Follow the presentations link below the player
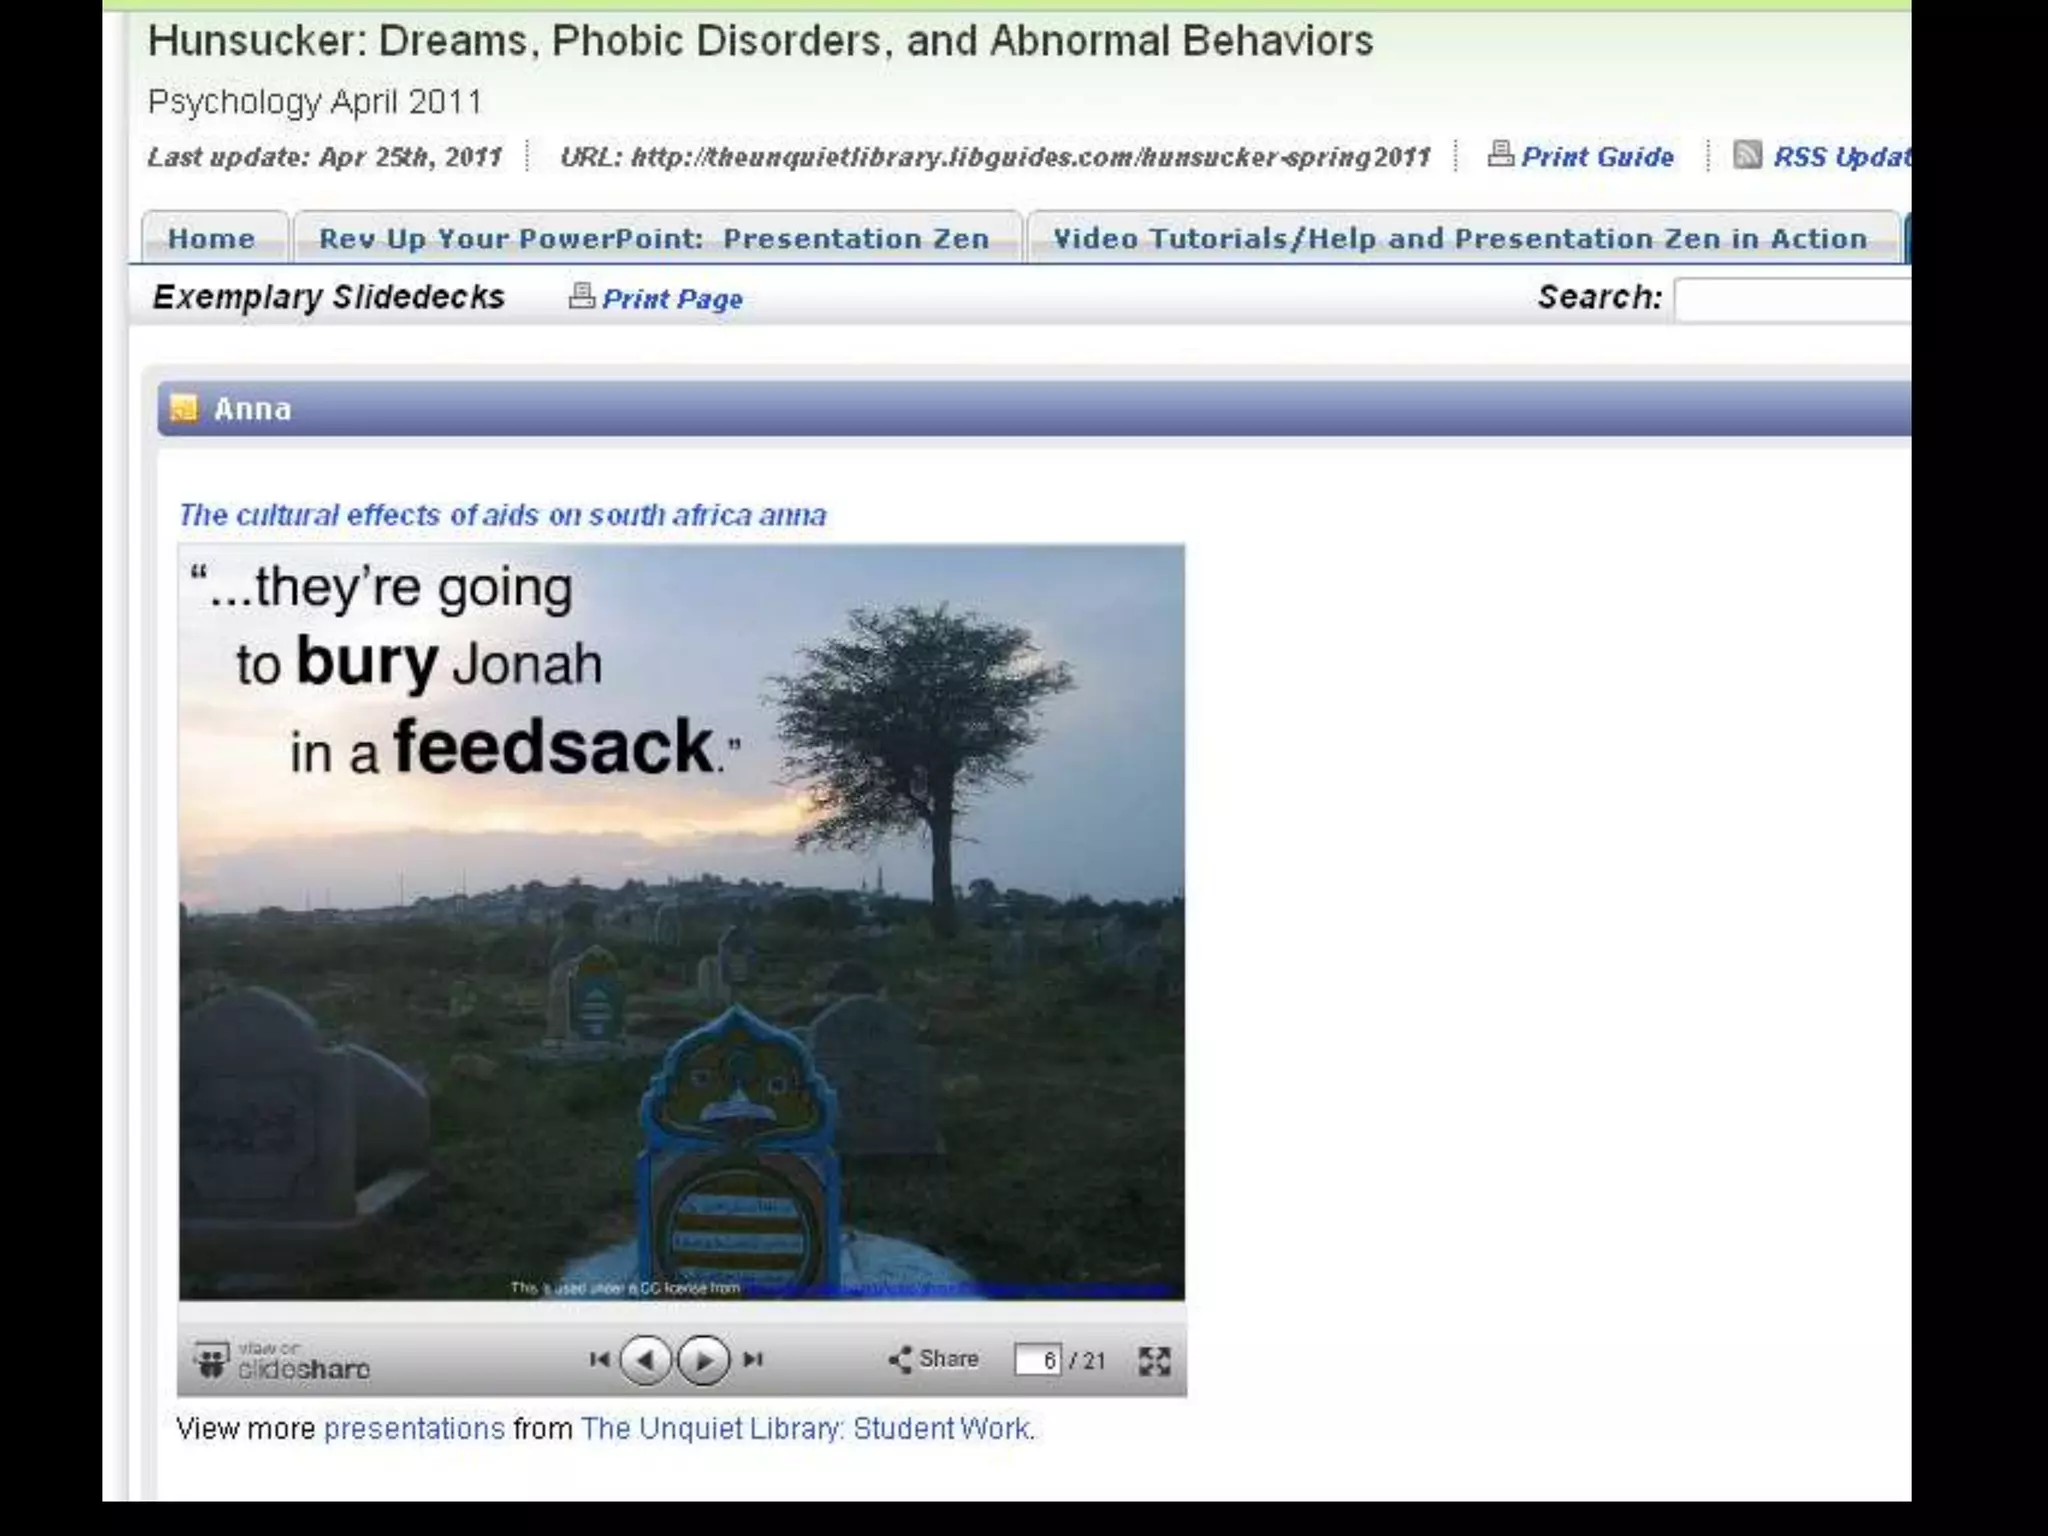This screenshot has height=1536, width=2048. click(x=414, y=1428)
